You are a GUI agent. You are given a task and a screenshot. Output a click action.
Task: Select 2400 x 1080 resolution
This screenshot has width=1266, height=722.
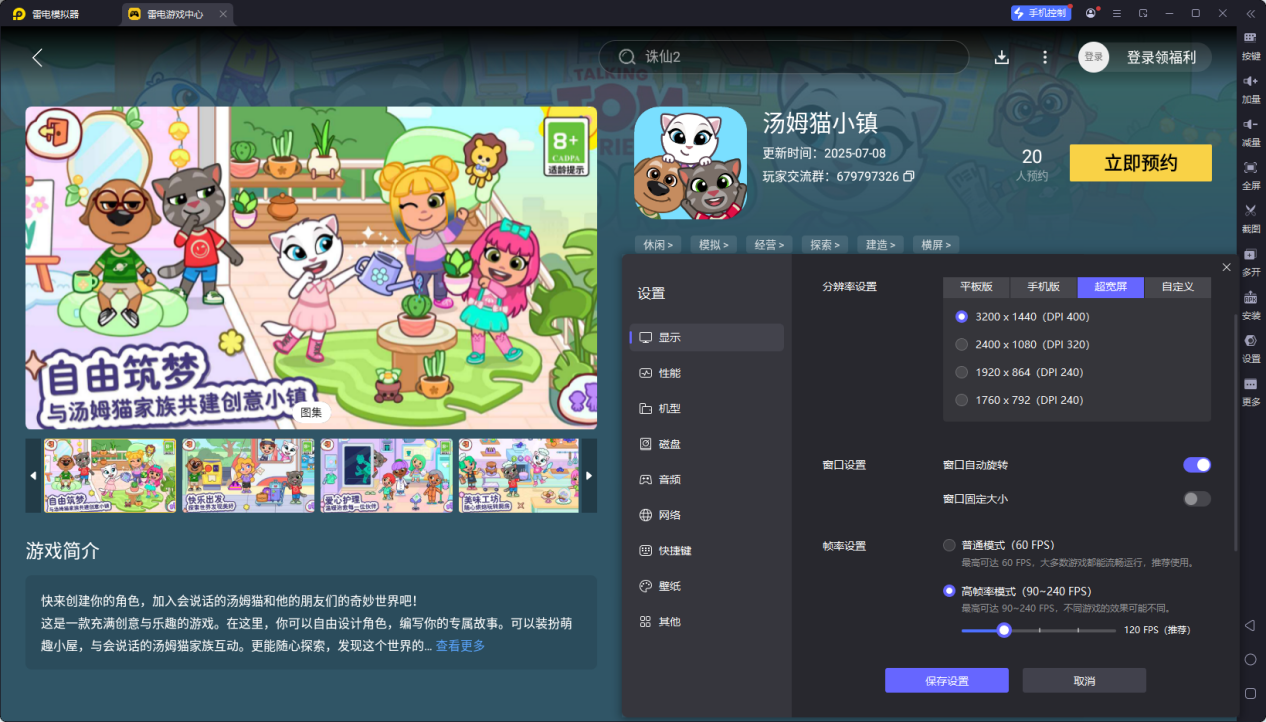pyautogui.click(x=961, y=345)
